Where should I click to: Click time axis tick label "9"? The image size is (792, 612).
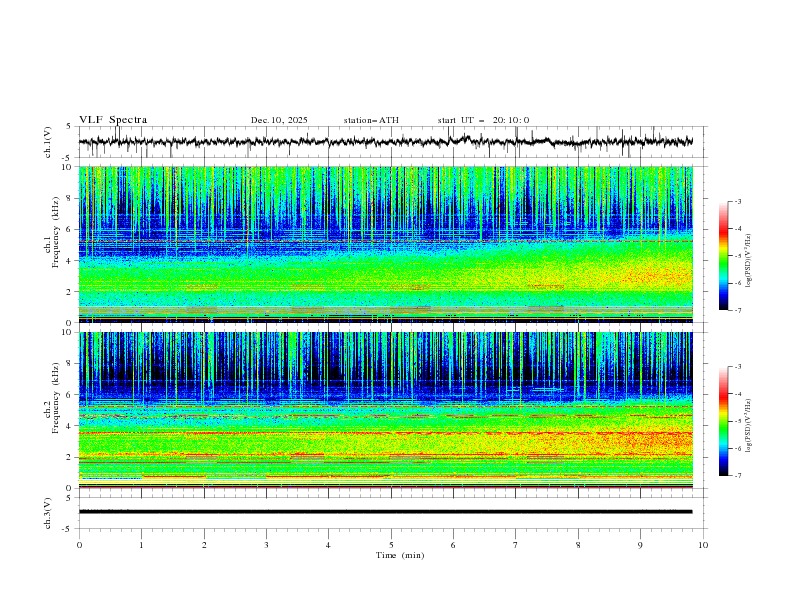[x=640, y=545]
